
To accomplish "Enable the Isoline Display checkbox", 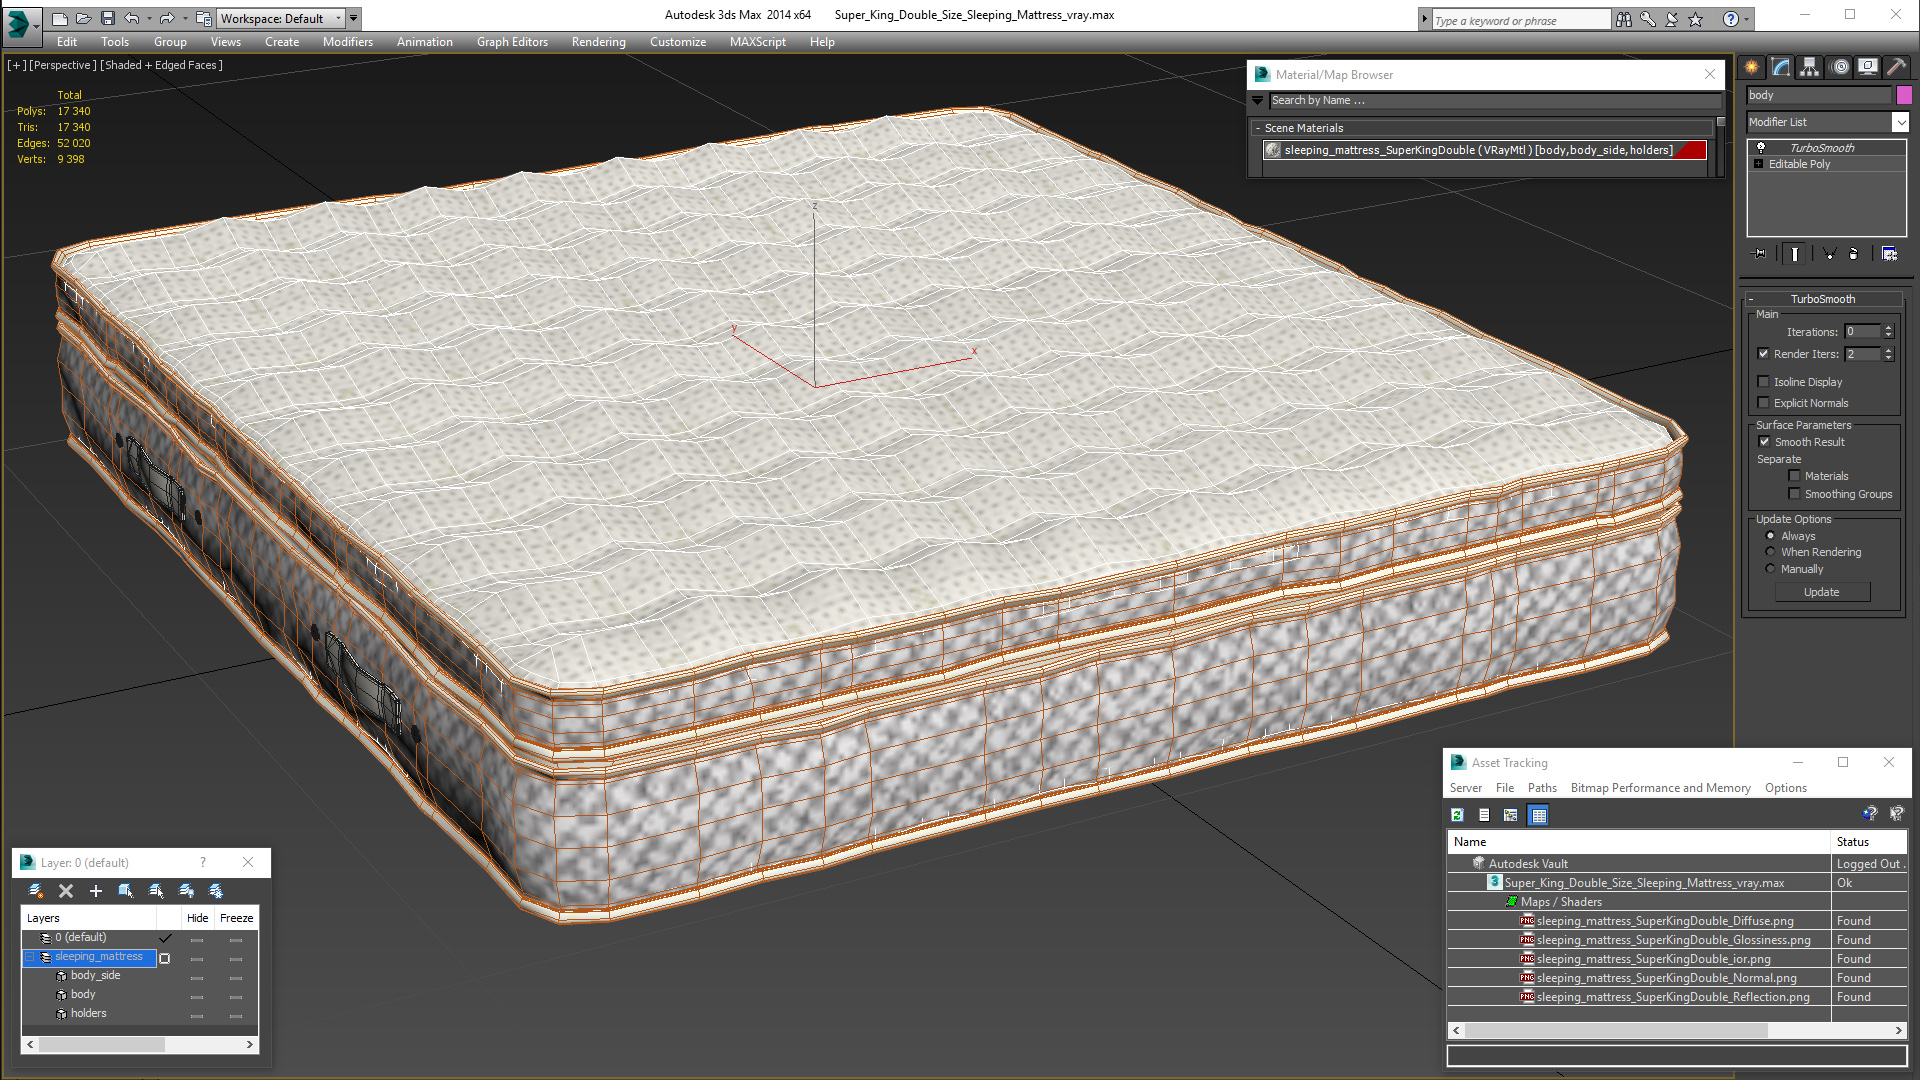I will click(x=1764, y=381).
